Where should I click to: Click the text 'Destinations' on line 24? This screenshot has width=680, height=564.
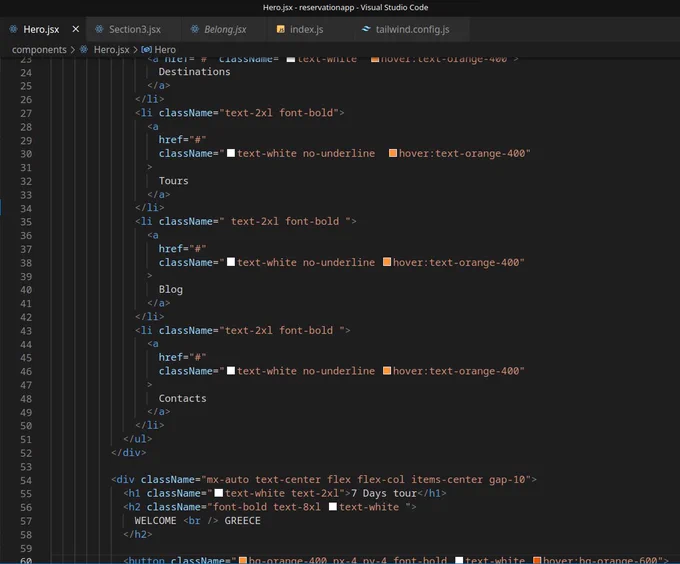tap(194, 72)
